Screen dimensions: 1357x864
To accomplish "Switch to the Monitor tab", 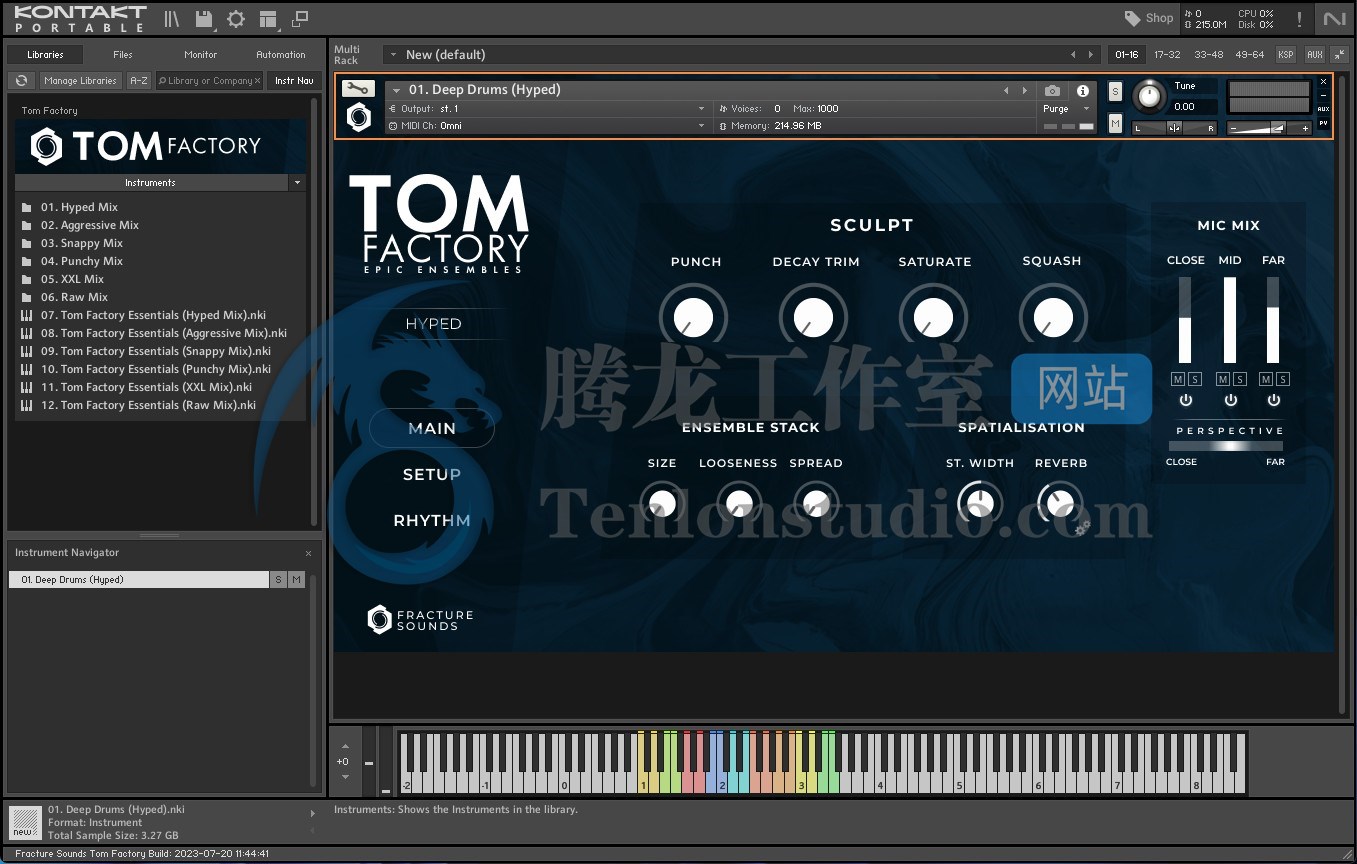I will [x=201, y=55].
